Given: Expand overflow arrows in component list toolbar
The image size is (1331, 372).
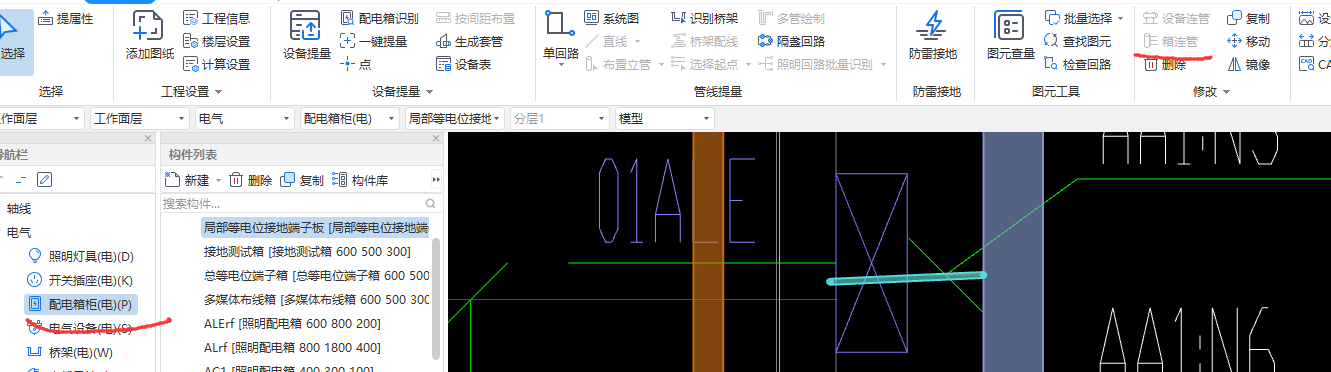Looking at the screenshot, I should pos(436,180).
